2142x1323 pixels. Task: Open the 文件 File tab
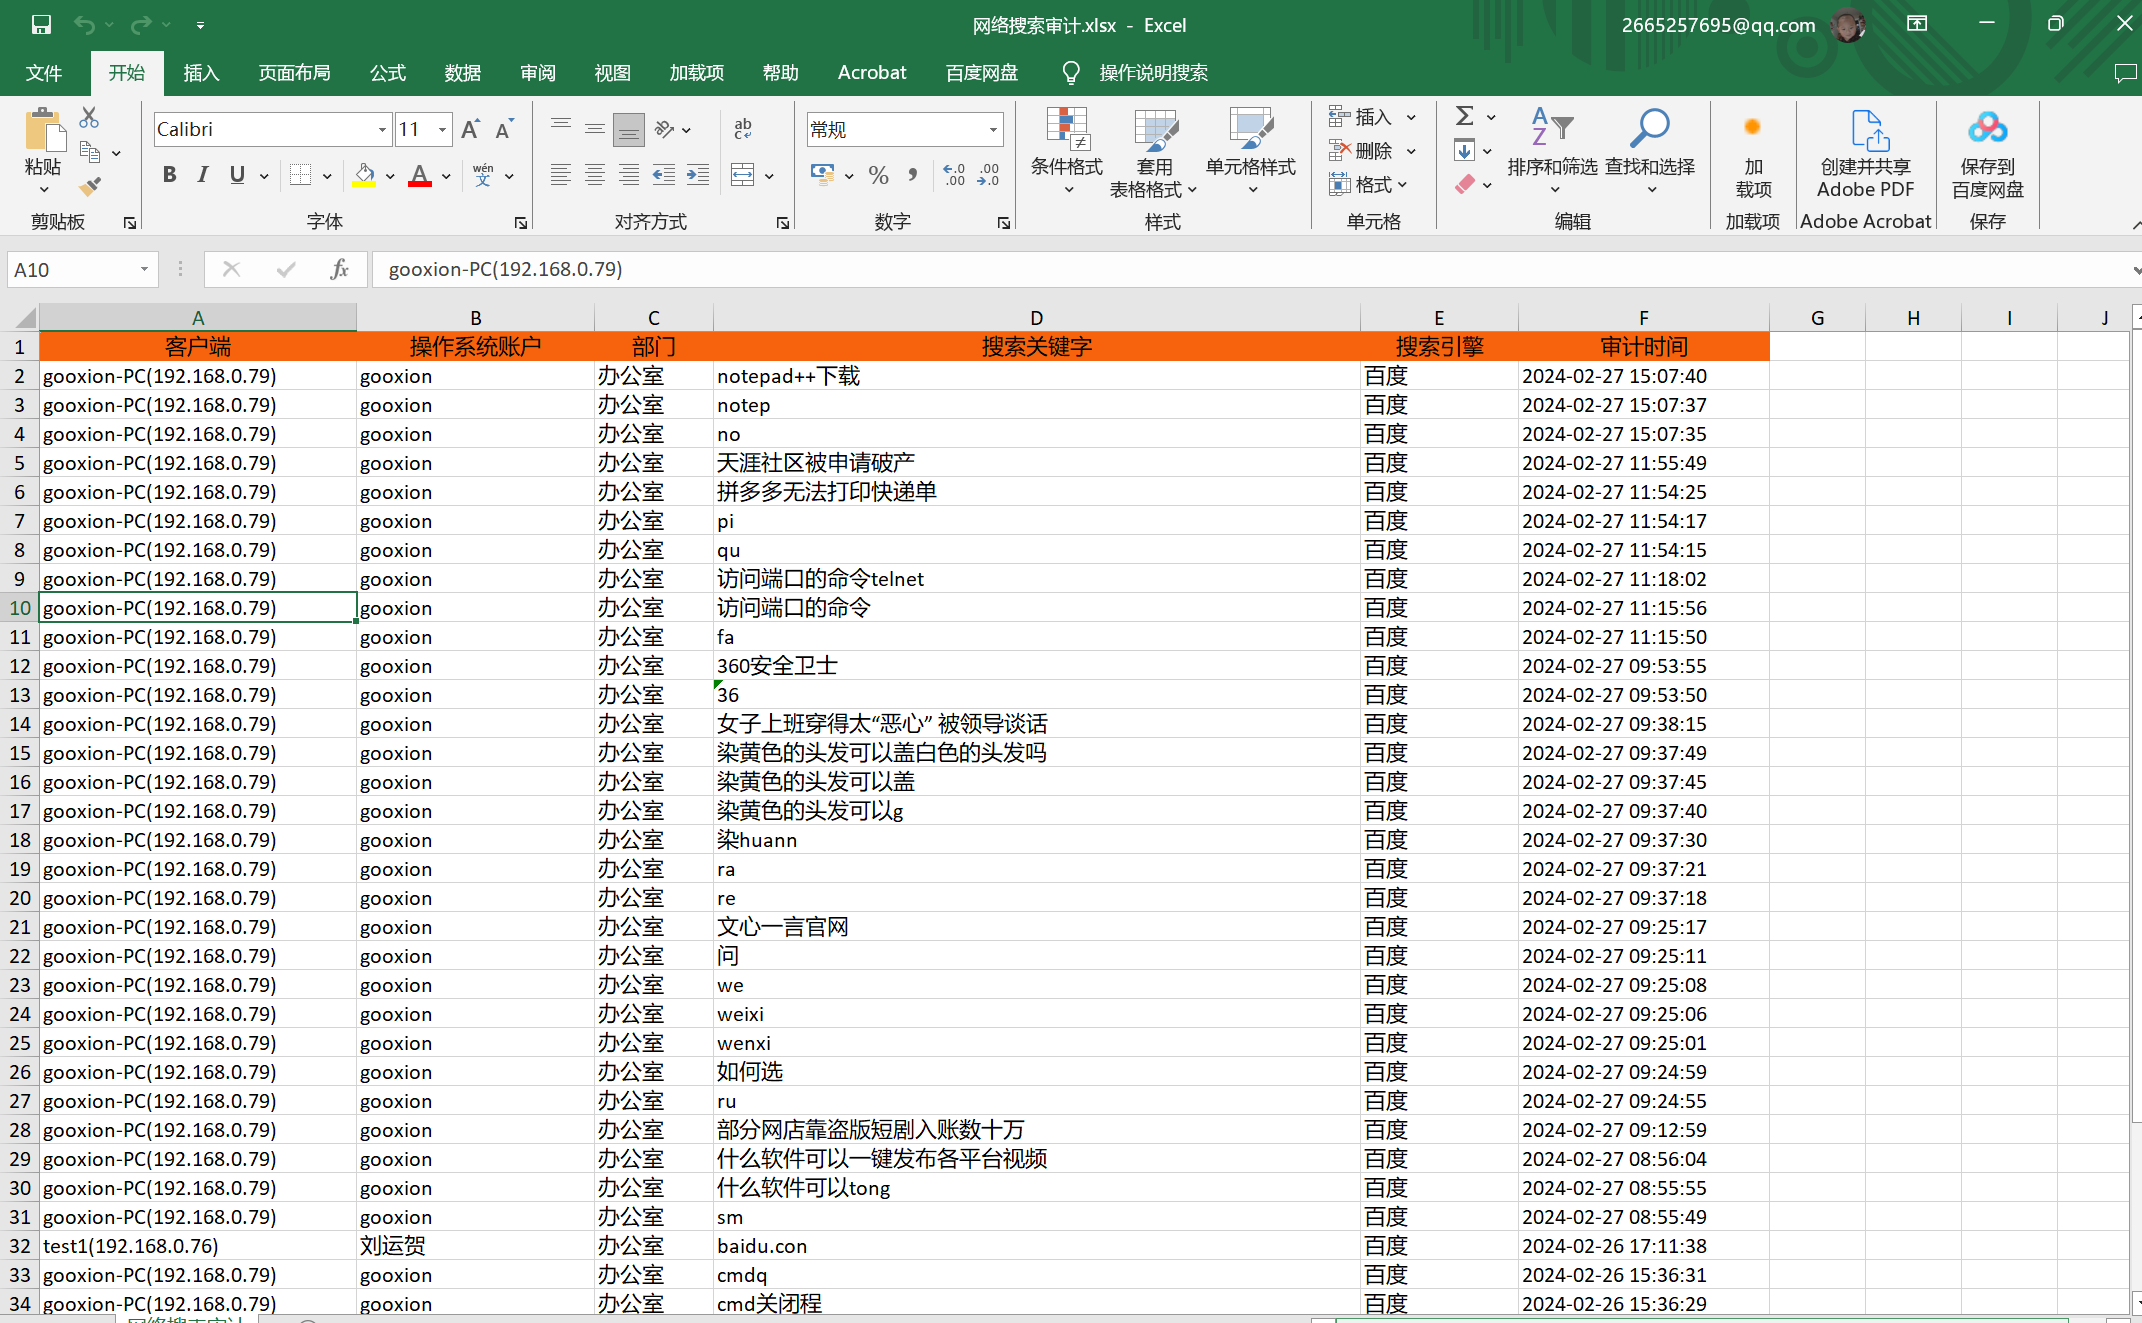click(43, 73)
